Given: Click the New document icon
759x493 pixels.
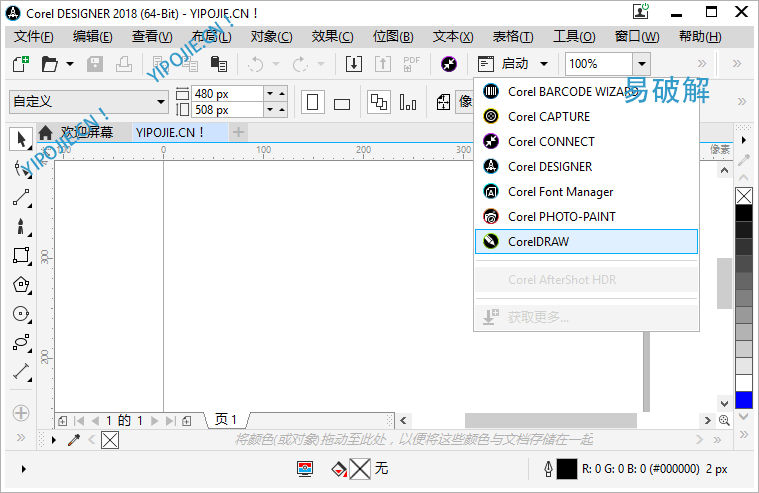Looking at the screenshot, I should pos(21,63).
